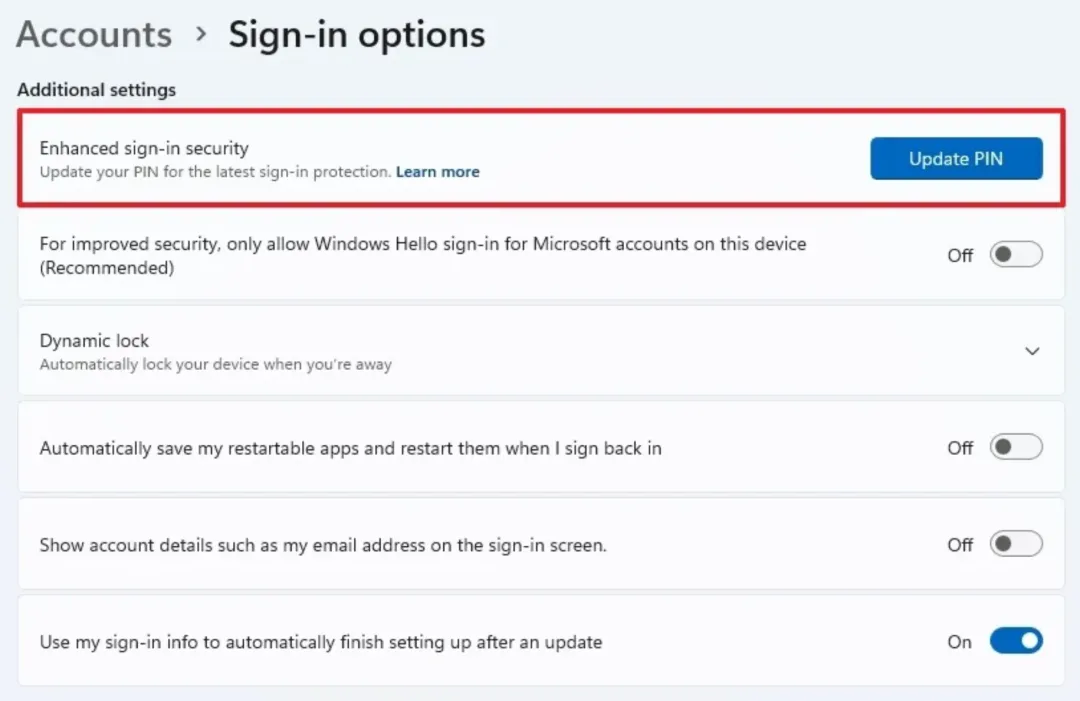This screenshot has height=701, width=1080.
Task: Click the Off label beside Windows Hello toggle
Action: coord(960,255)
